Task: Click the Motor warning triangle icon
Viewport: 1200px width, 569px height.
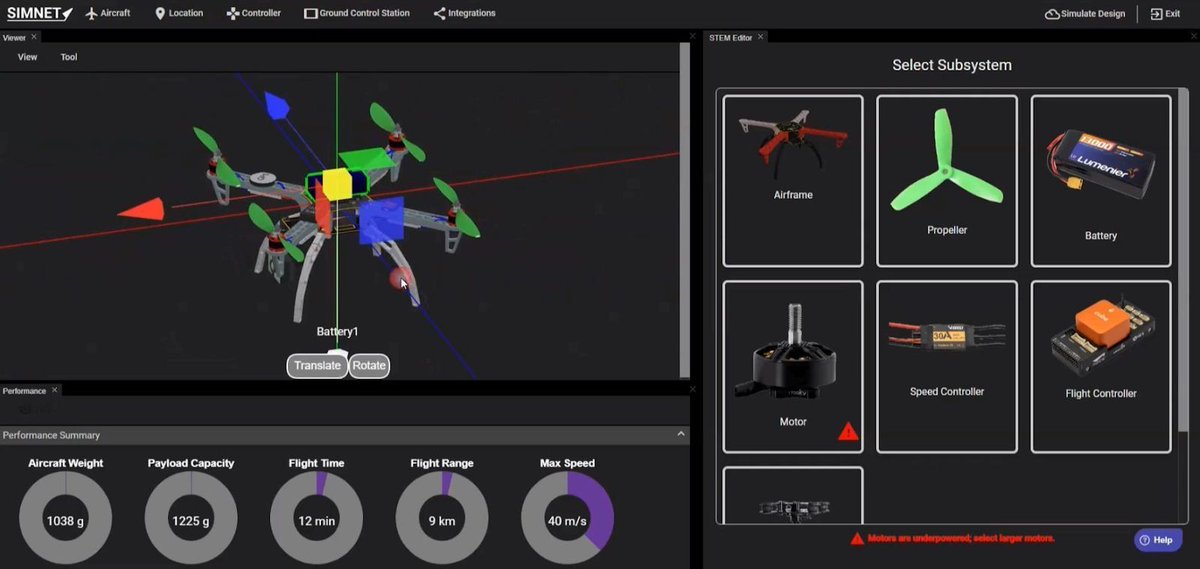Action: coord(848,432)
